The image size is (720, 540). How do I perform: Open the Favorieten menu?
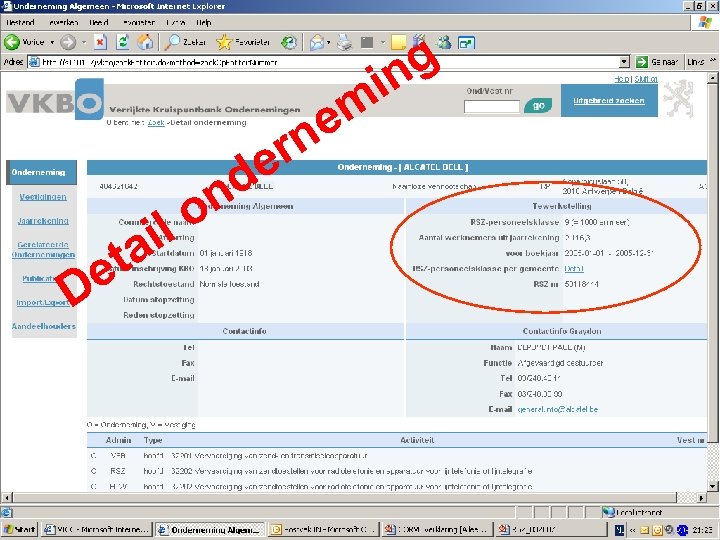139,22
